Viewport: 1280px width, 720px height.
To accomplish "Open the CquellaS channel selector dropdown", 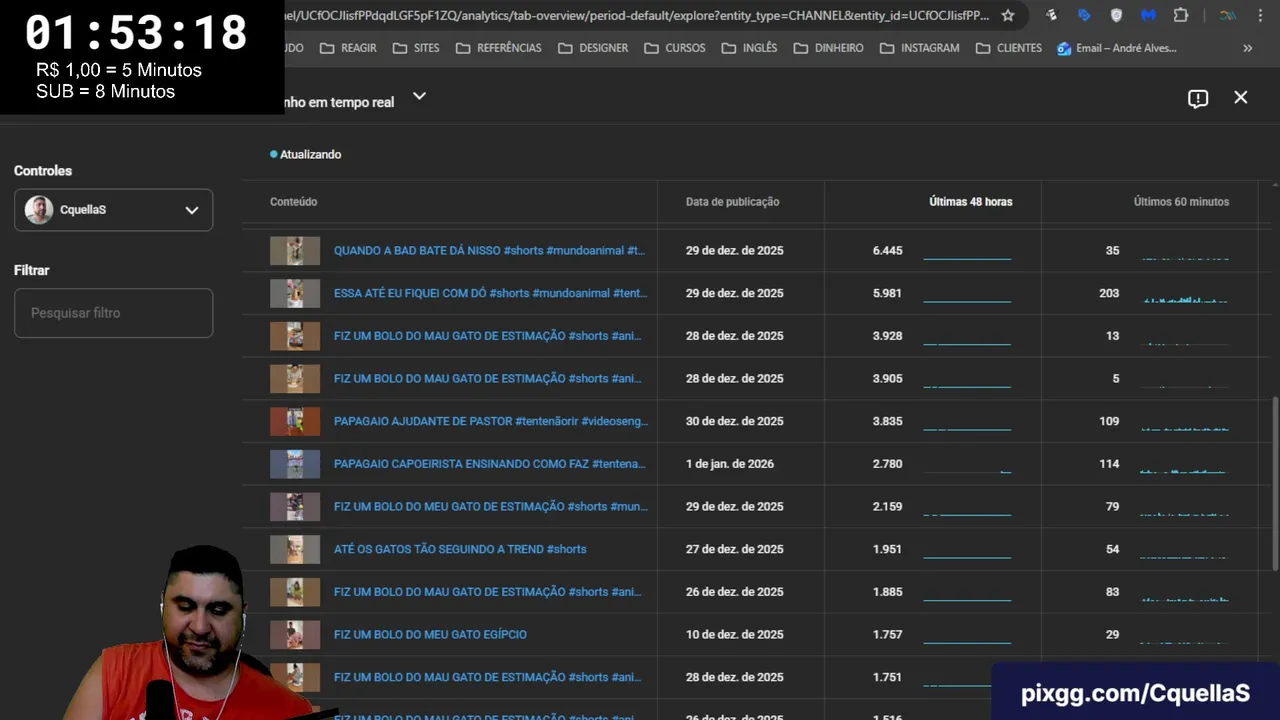I will click(x=113, y=210).
